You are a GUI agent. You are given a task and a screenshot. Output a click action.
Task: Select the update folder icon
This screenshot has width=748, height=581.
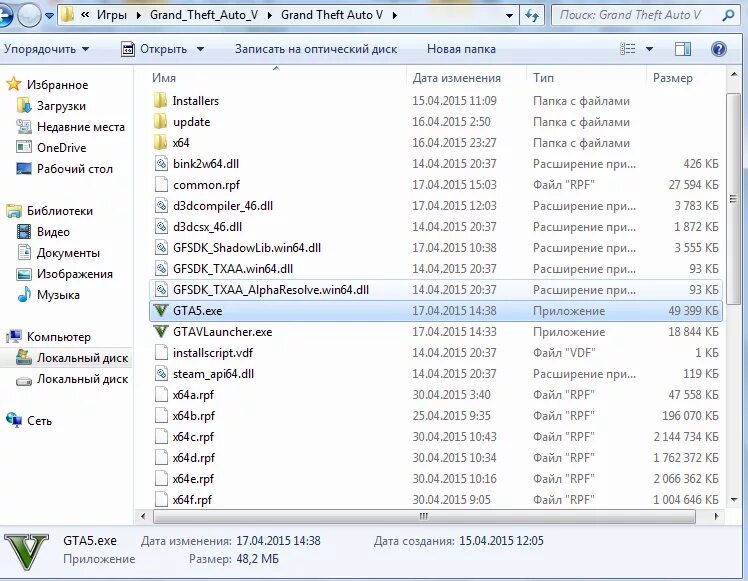161,122
